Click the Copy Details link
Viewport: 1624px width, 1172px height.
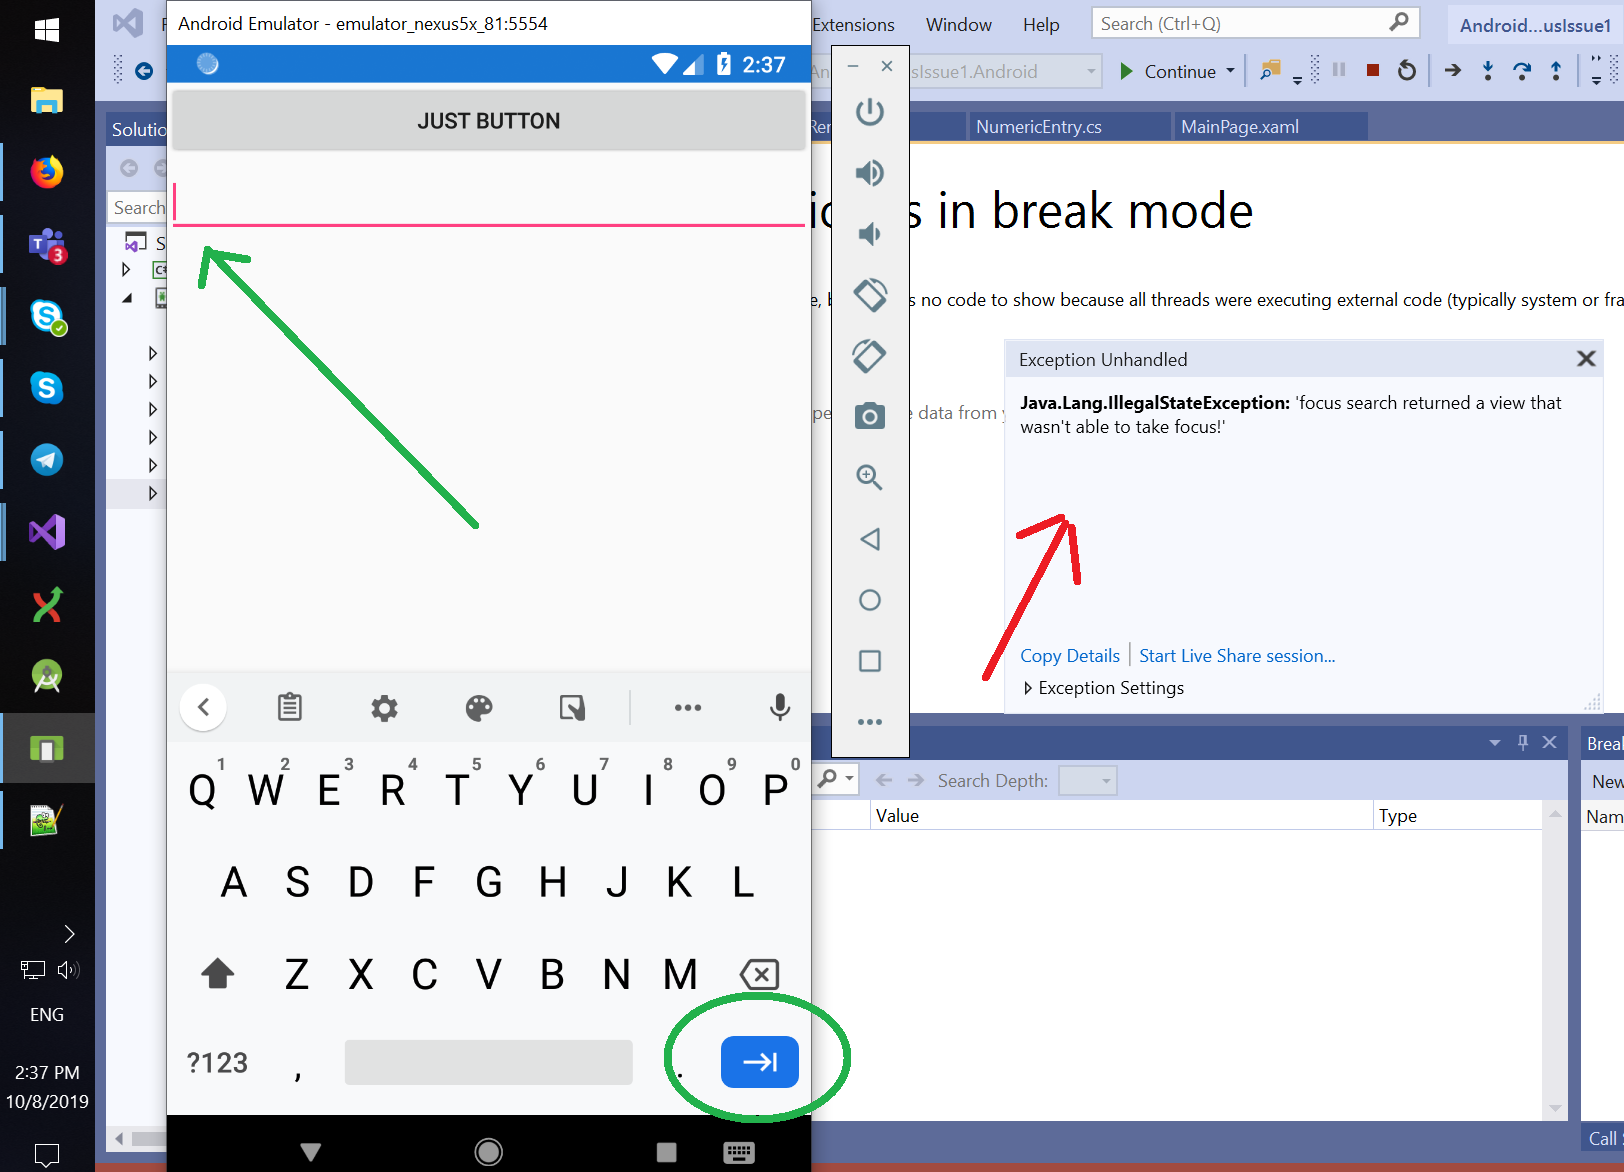pos(1070,656)
